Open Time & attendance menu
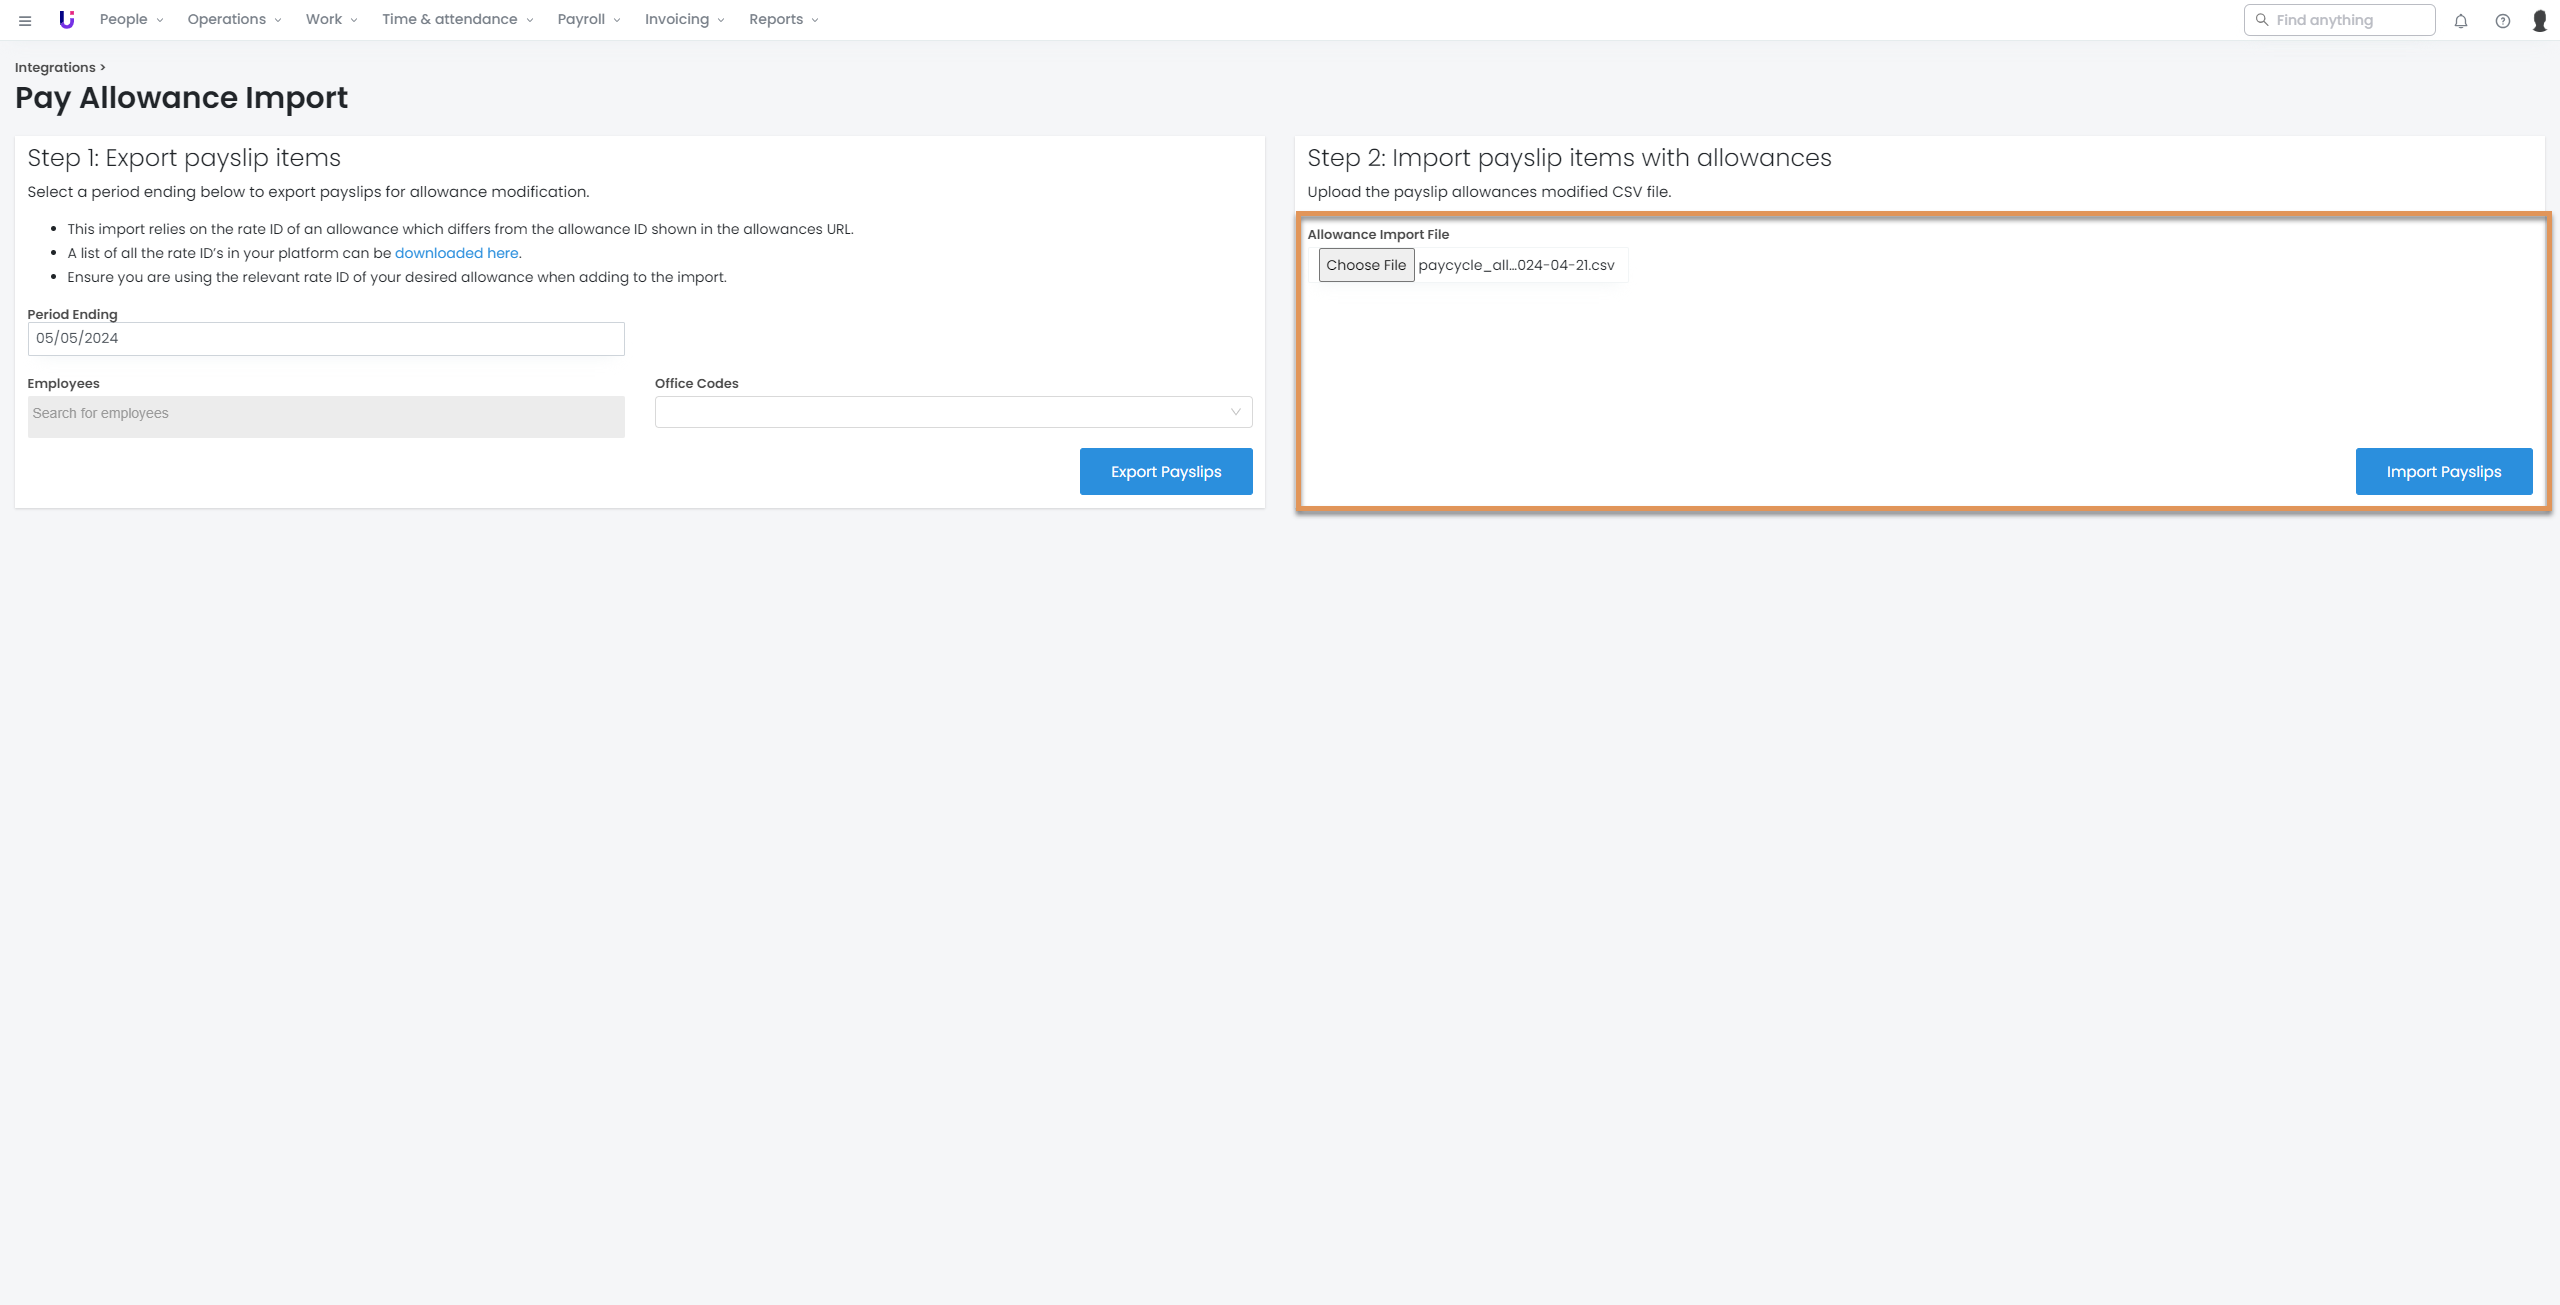This screenshot has height=1305, width=2560. (457, 20)
